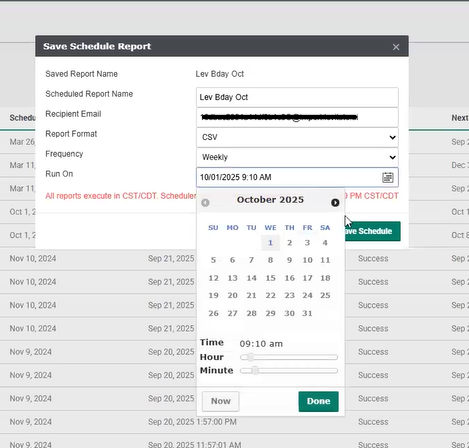Click the Save Schedule button
This screenshot has width=469, height=448.
click(x=372, y=231)
